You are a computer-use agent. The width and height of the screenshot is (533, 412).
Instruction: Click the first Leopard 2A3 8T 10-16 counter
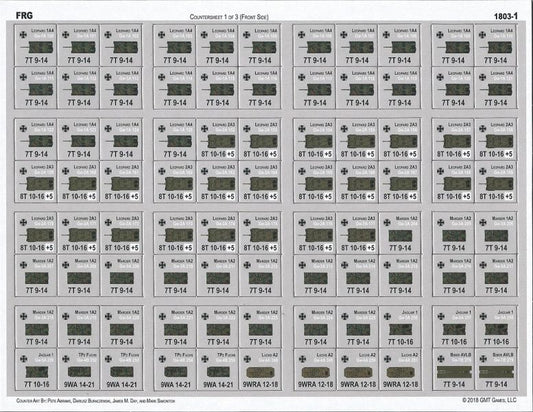[x=217, y=139]
